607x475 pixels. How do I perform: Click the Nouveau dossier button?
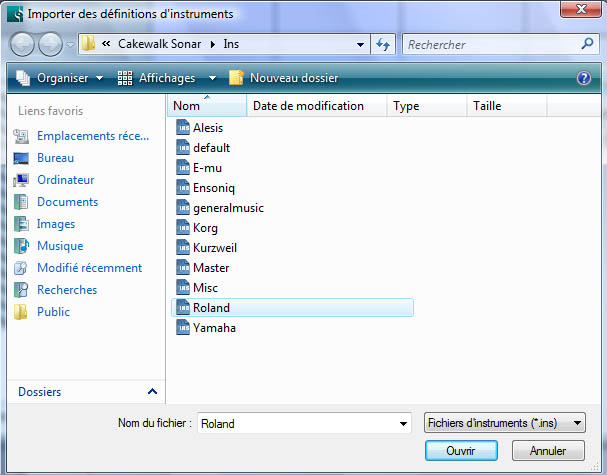284,78
